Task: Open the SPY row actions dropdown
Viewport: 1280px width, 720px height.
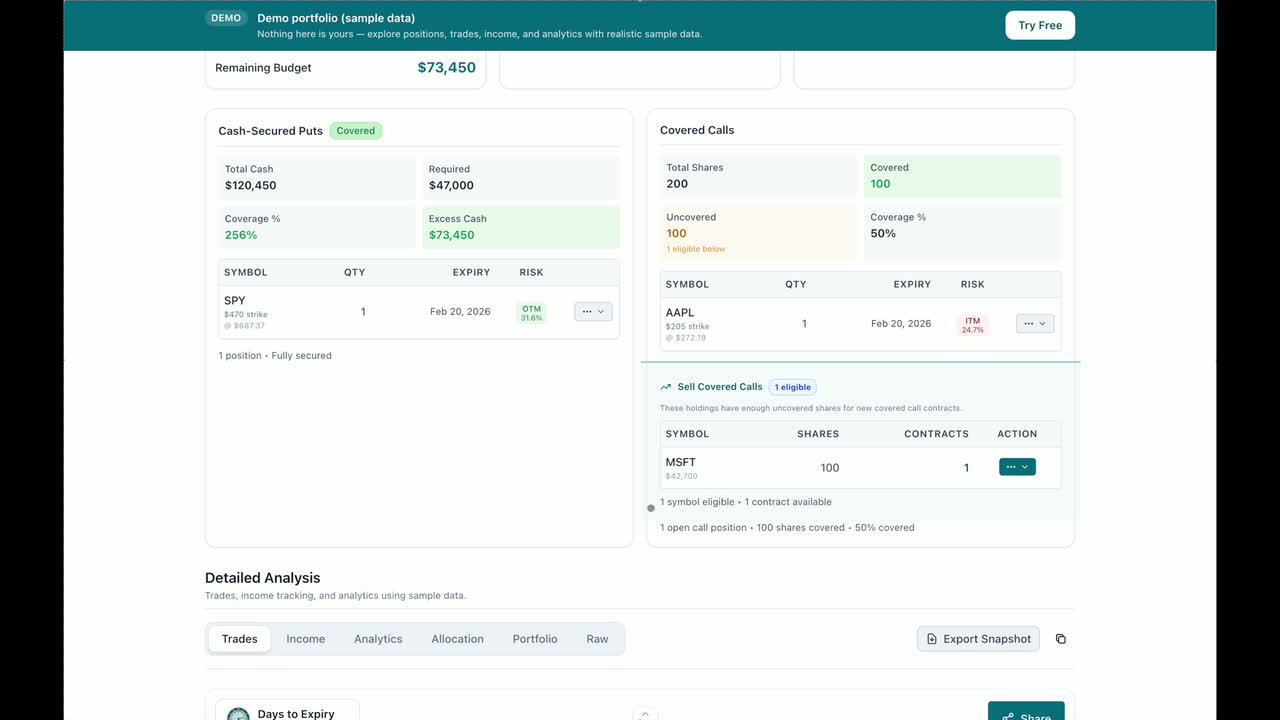Action: click(x=593, y=312)
